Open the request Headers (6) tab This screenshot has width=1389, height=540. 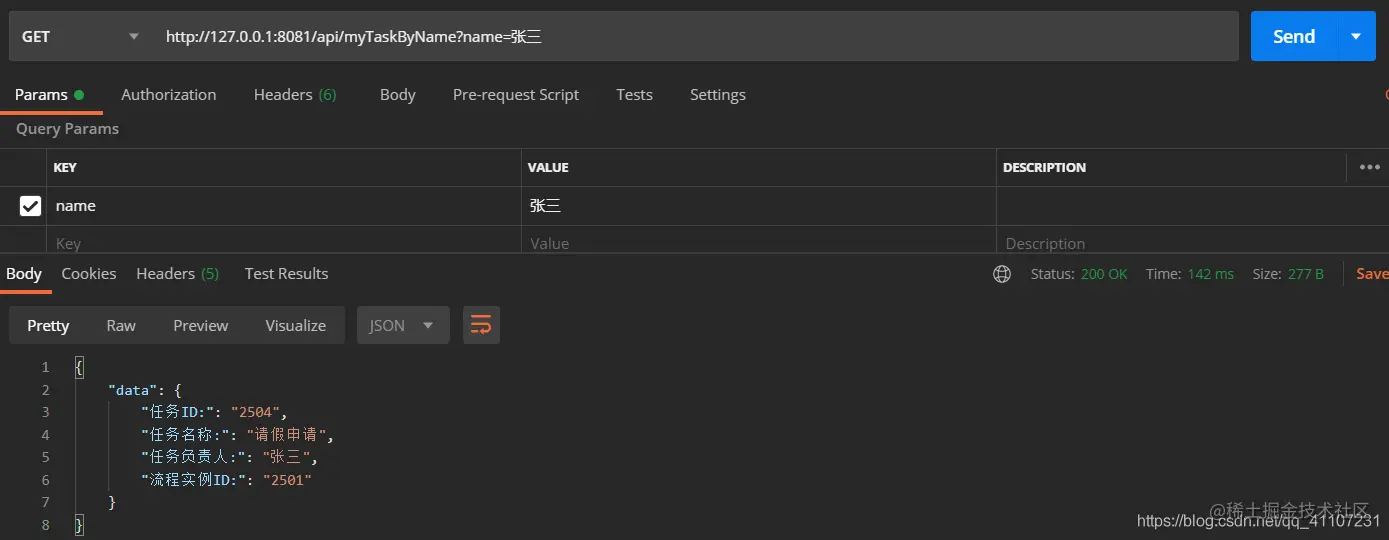tap(295, 95)
